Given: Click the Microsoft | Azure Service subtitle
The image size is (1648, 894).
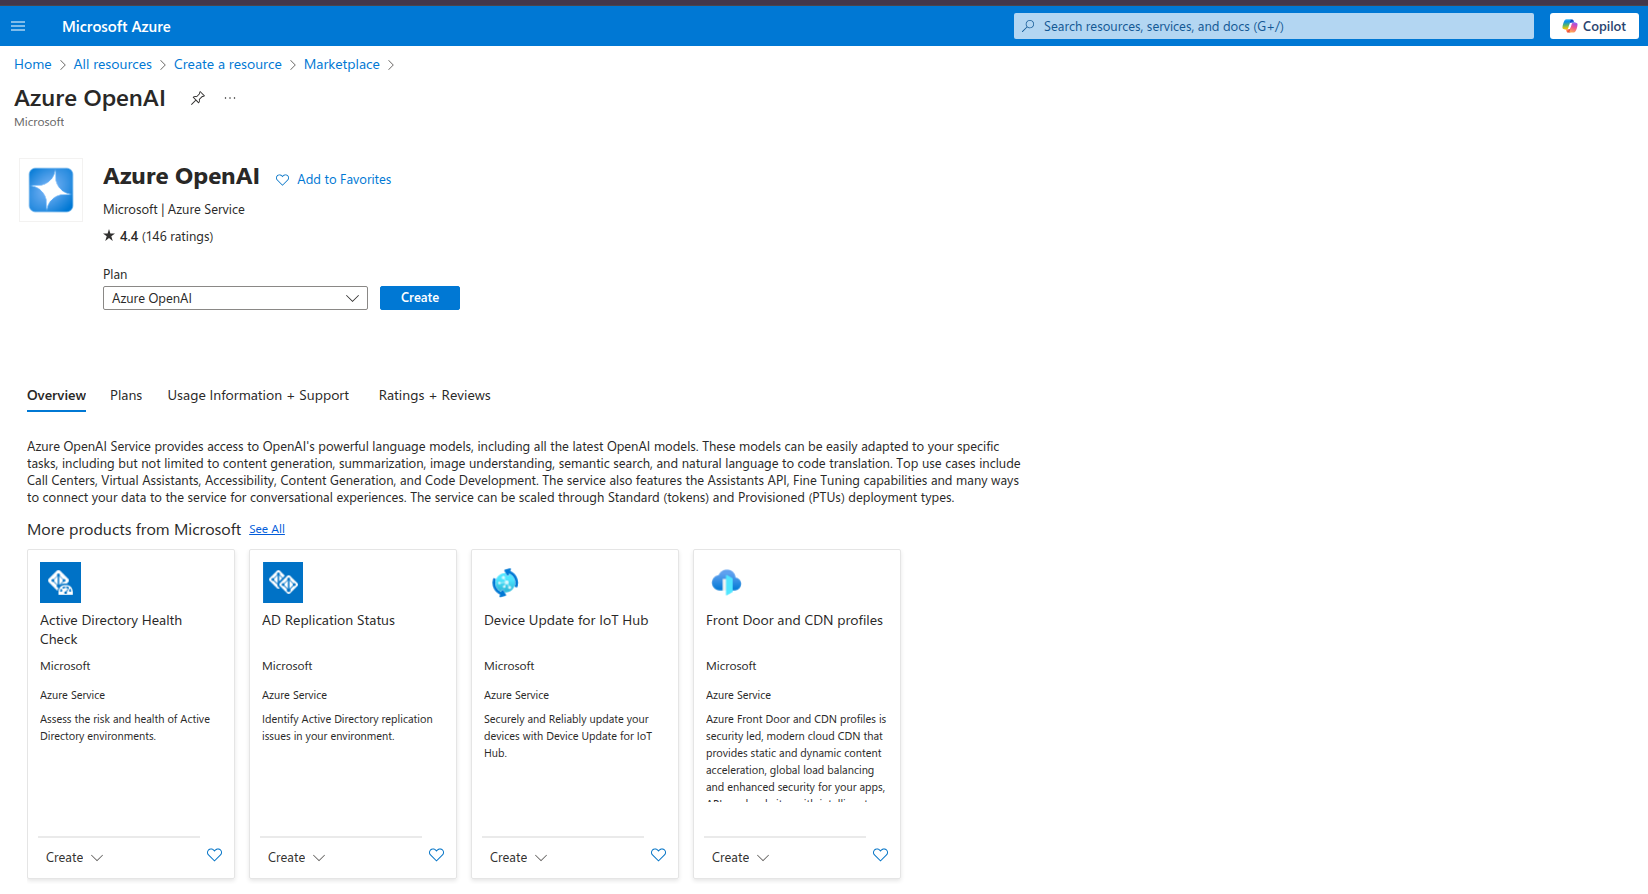Looking at the screenshot, I should click(x=174, y=210).
